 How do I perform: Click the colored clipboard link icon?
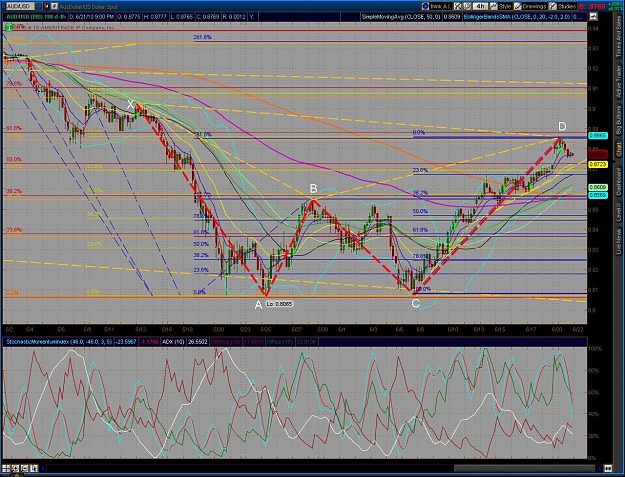coord(46,6)
